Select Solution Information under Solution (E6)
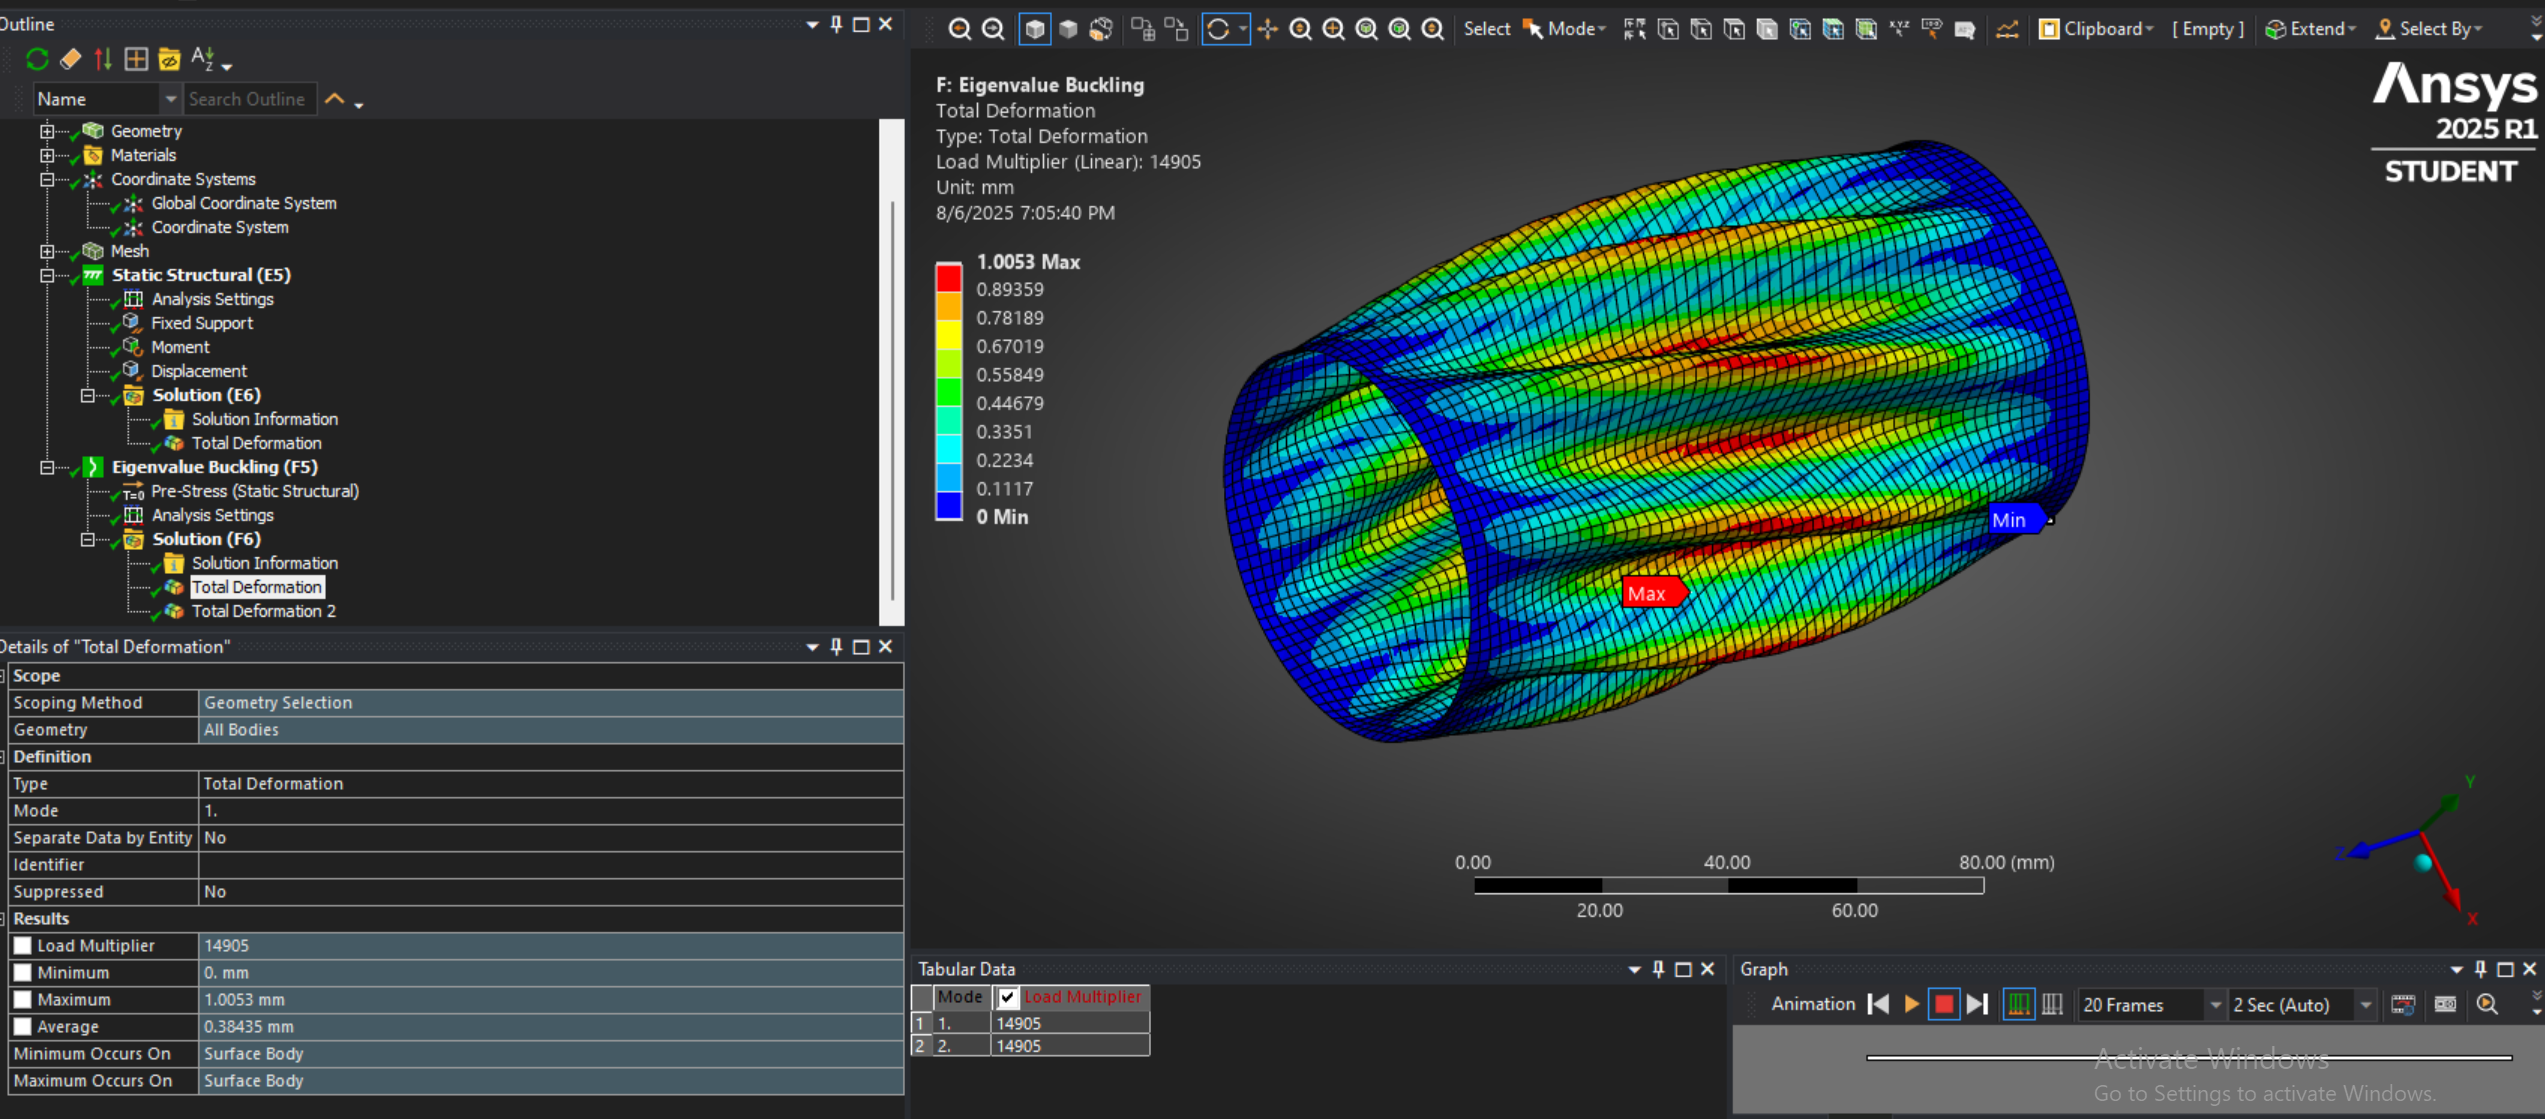This screenshot has height=1119, width=2545. click(x=264, y=419)
